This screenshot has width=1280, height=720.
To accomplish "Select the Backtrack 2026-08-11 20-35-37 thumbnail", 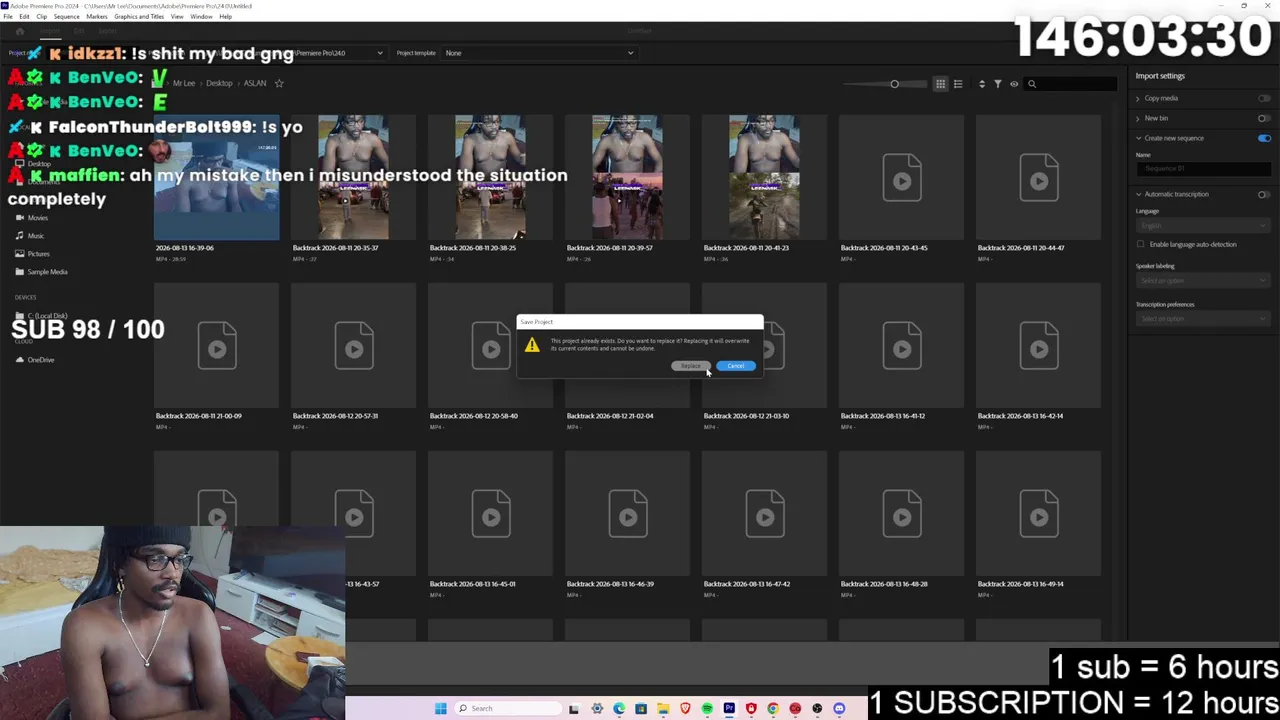I will pos(354,178).
